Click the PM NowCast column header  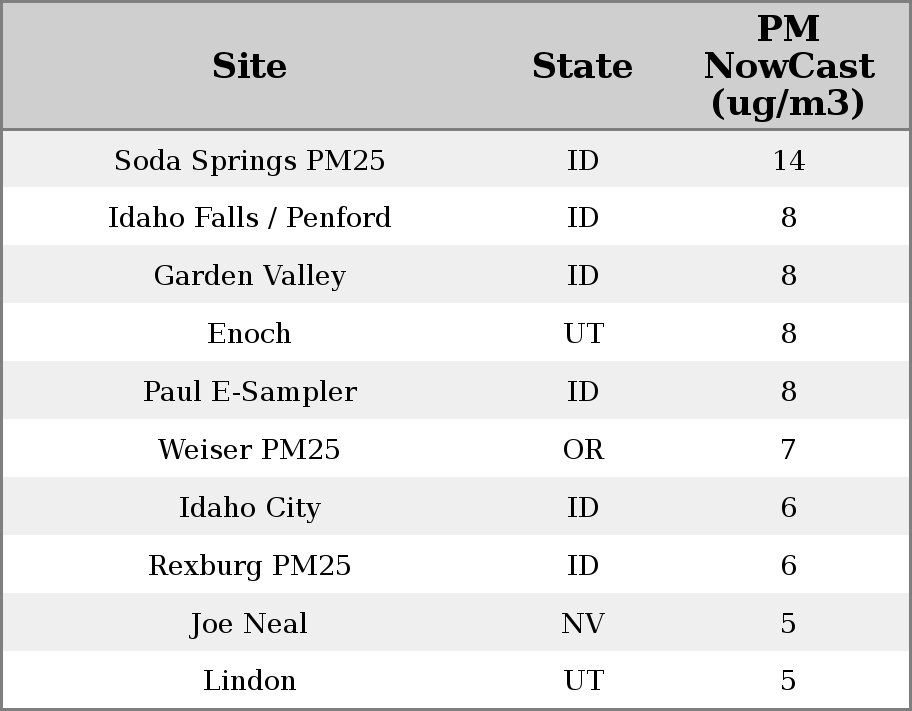(788, 66)
